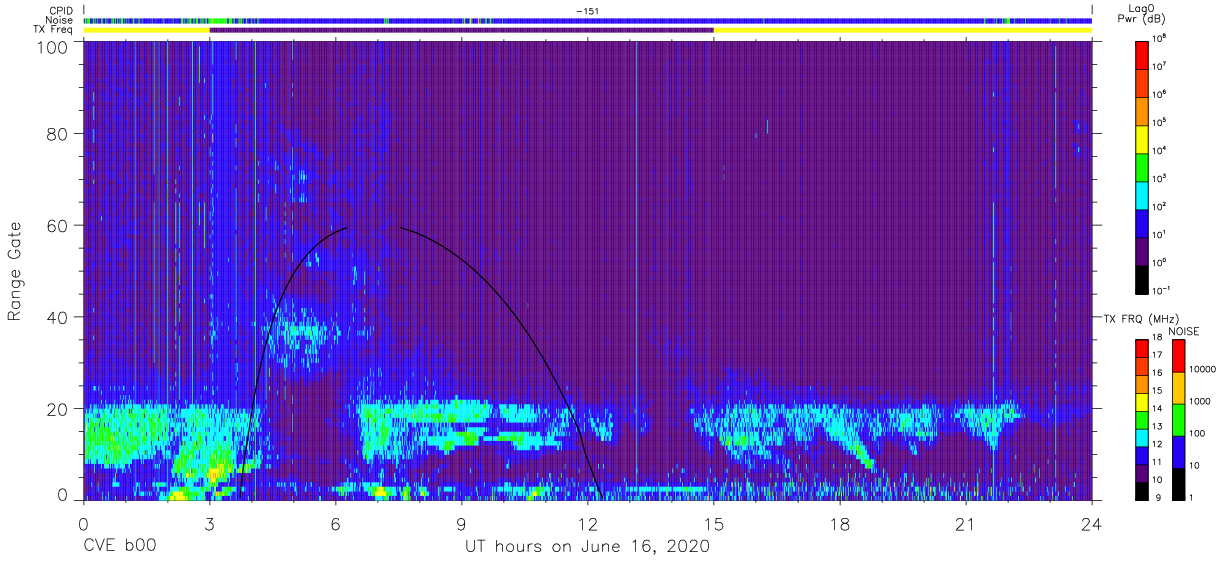Select the purple 10-11 MHz TX FRQ swatch
Viewport: 1228px width, 567px height.
click(1142, 473)
